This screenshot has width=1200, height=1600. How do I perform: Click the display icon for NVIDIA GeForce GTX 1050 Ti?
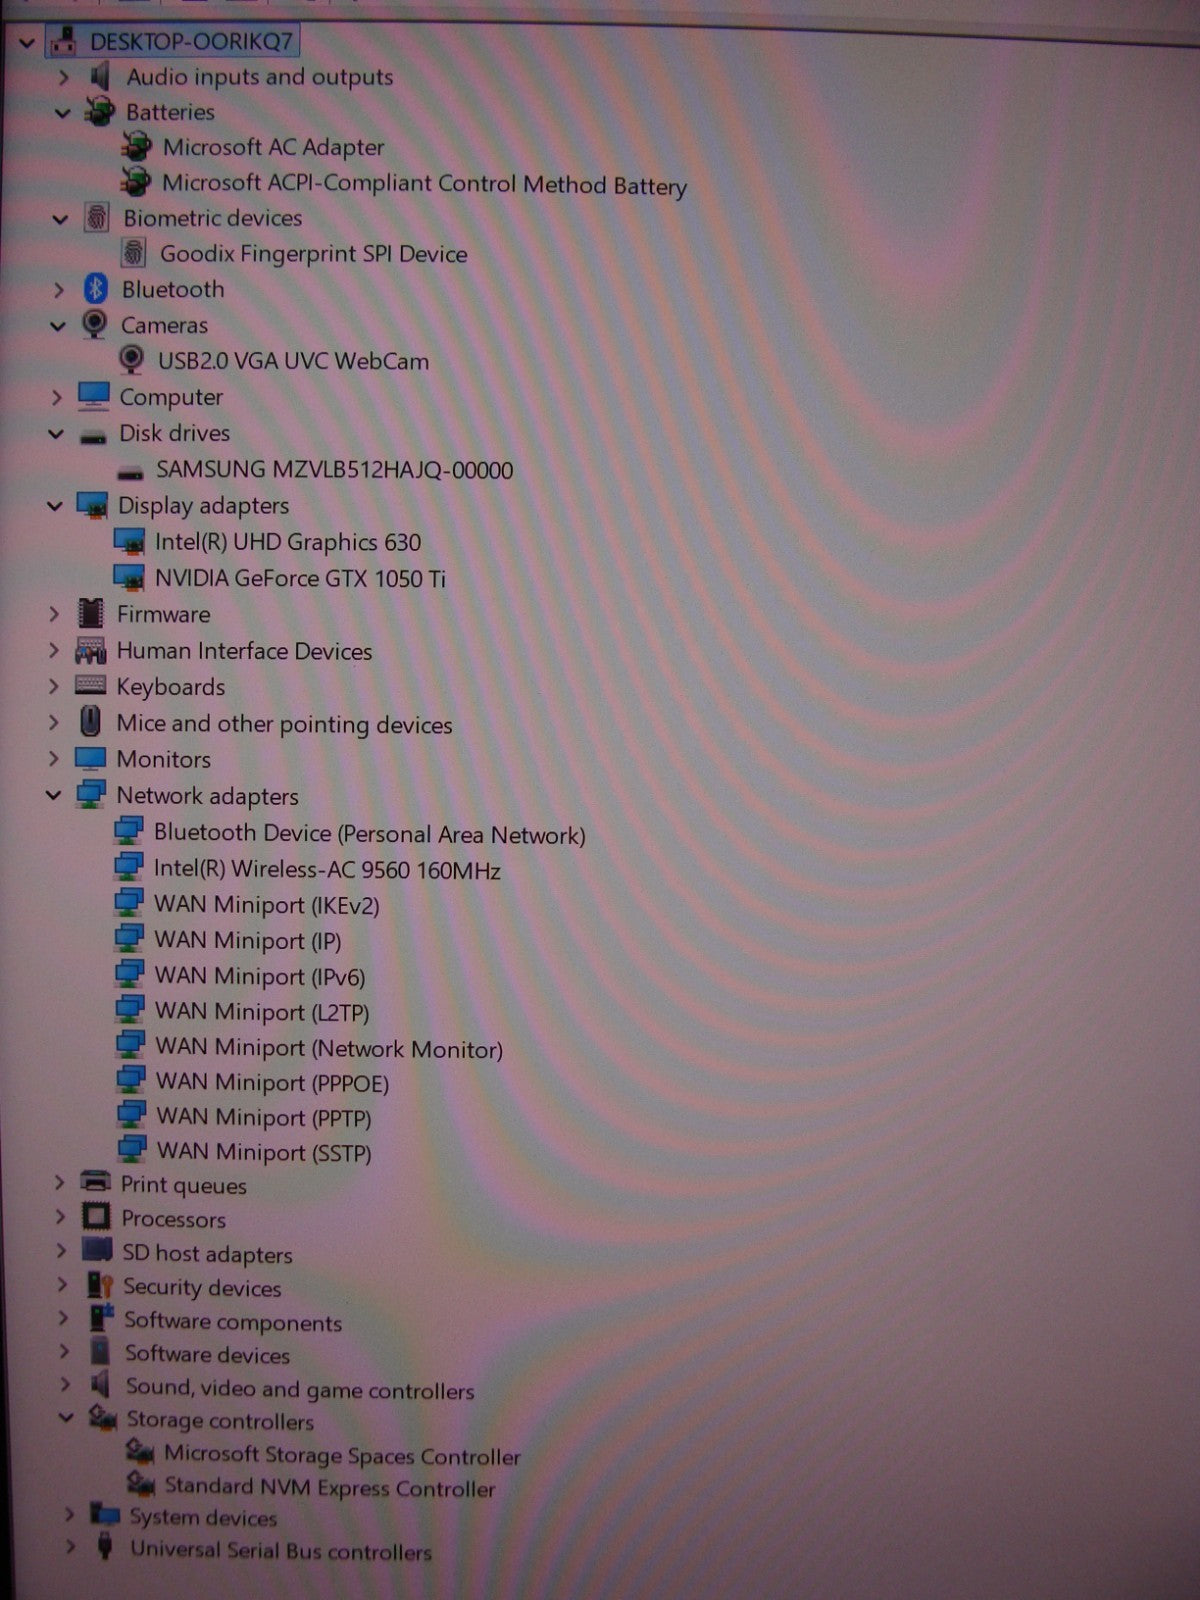coord(129,578)
